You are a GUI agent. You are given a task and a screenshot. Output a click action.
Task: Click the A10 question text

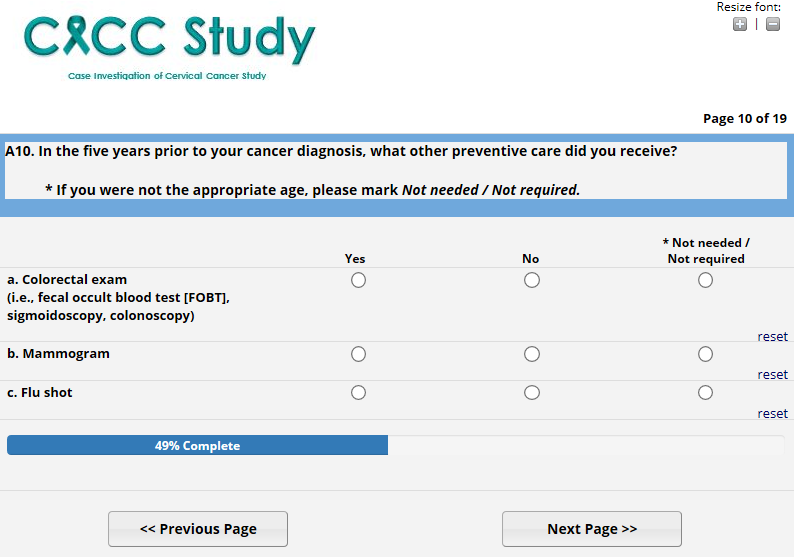pyautogui.click(x=341, y=152)
